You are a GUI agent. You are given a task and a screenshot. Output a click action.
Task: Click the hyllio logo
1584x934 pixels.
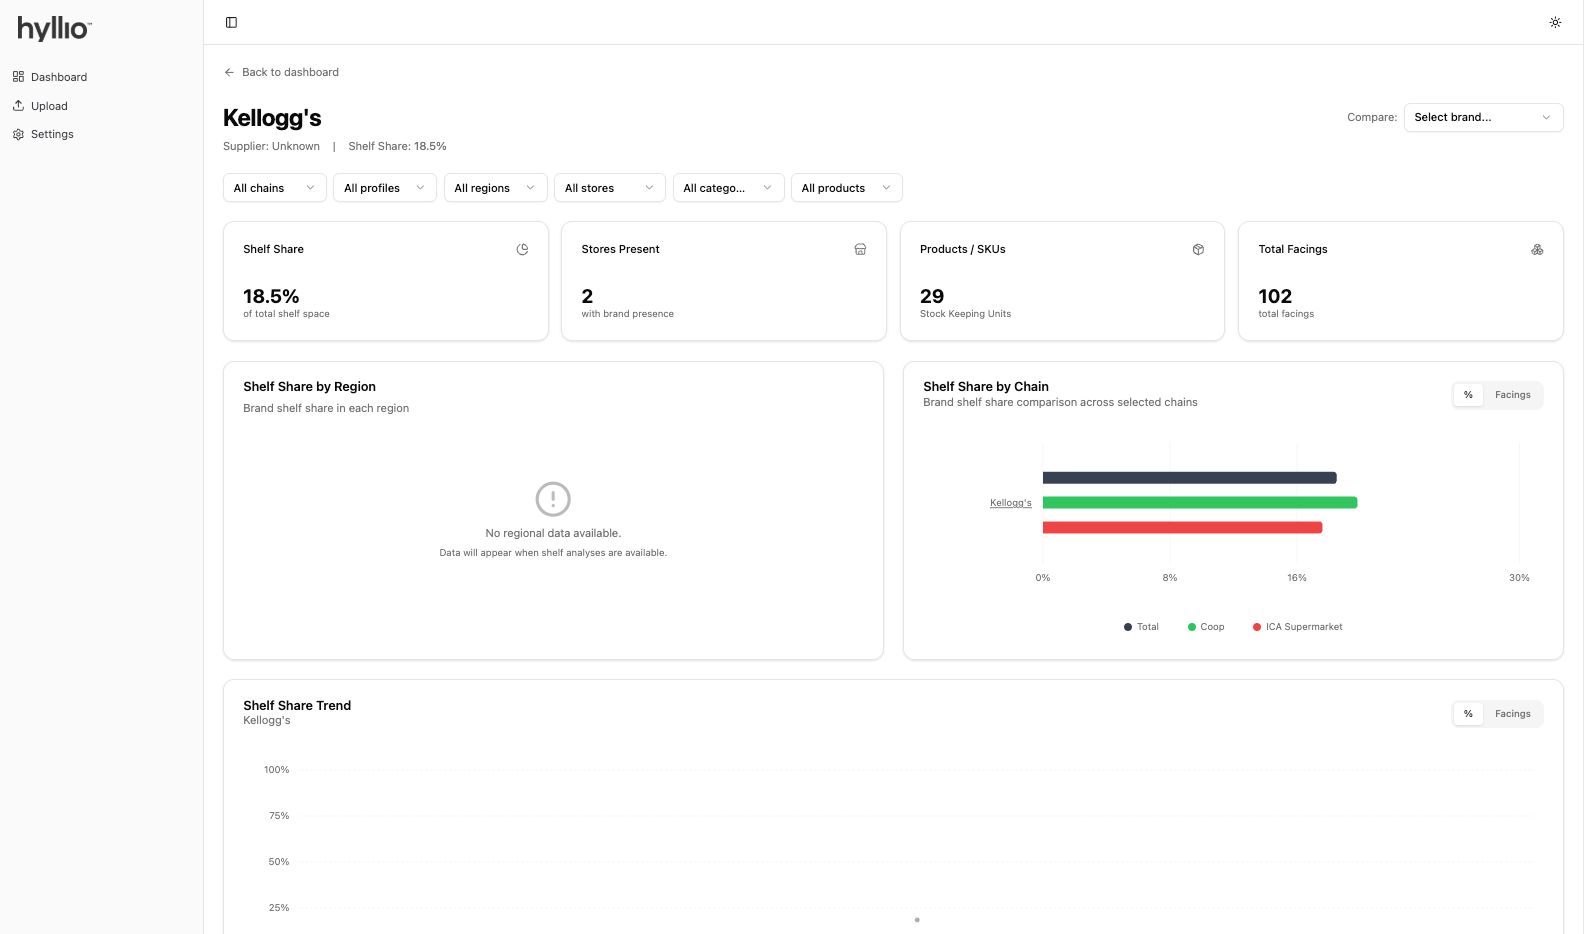coord(54,28)
